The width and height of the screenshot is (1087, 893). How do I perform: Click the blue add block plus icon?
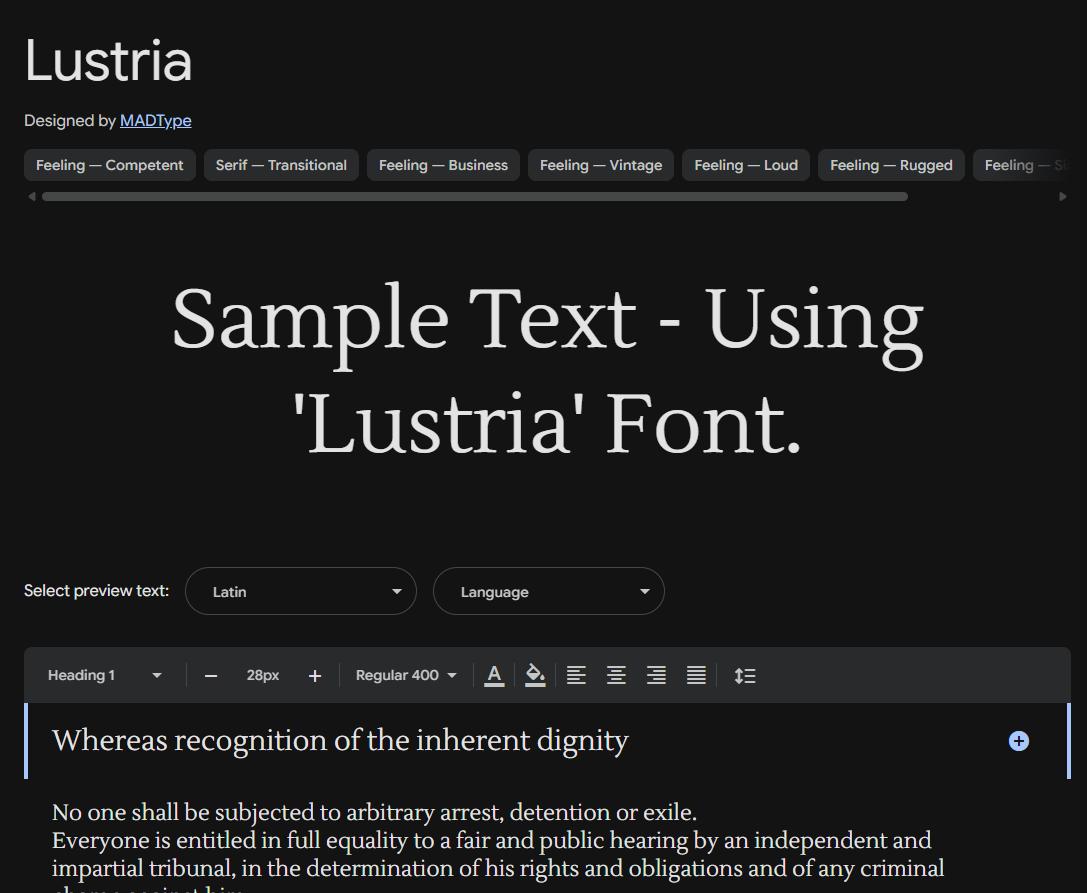[x=1018, y=741]
